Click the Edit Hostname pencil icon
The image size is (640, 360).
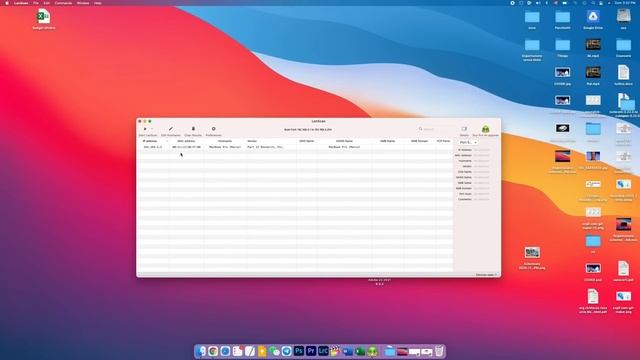(171, 129)
